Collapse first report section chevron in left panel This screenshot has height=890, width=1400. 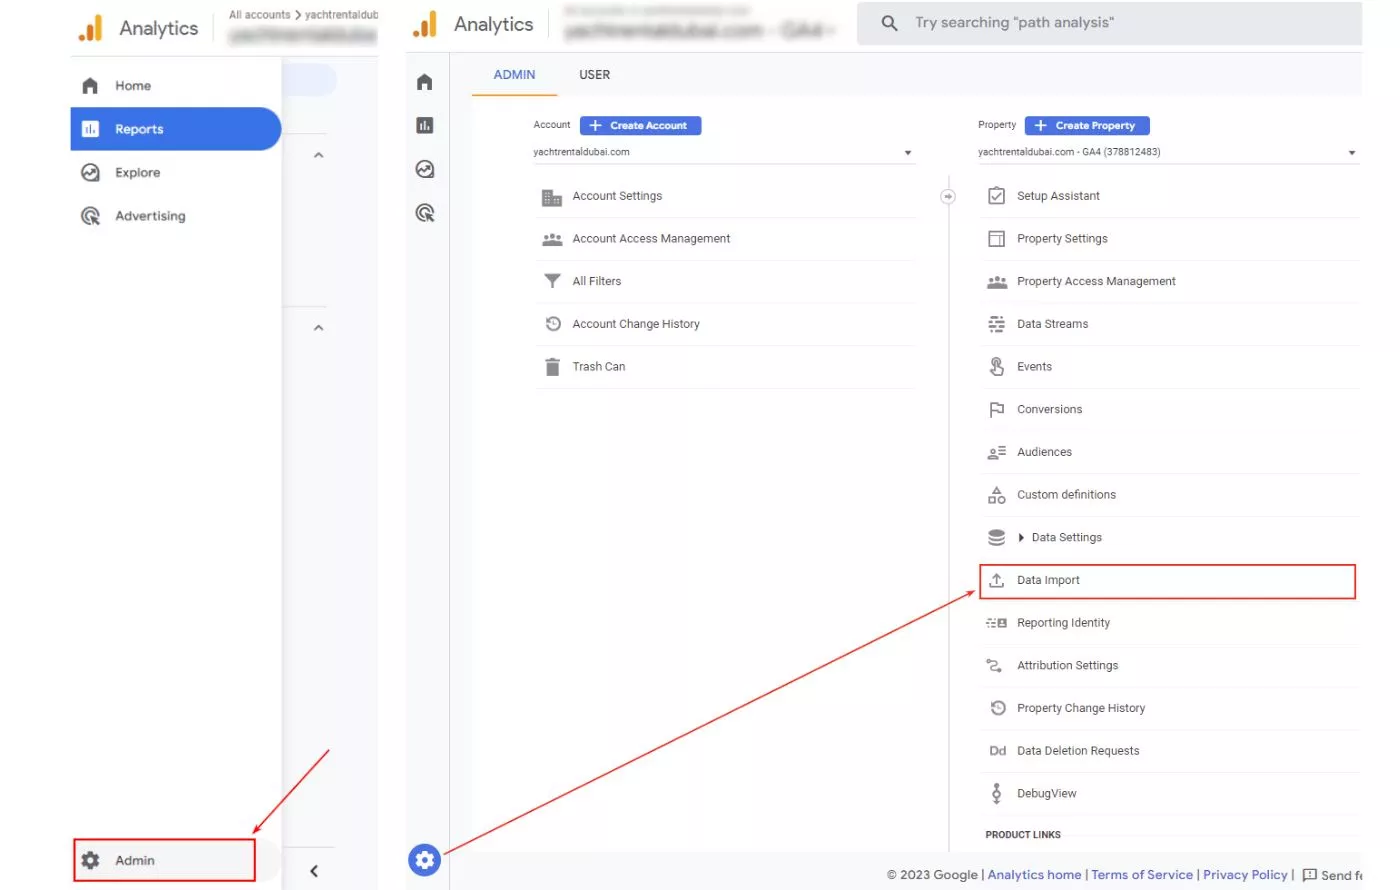(x=318, y=155)
